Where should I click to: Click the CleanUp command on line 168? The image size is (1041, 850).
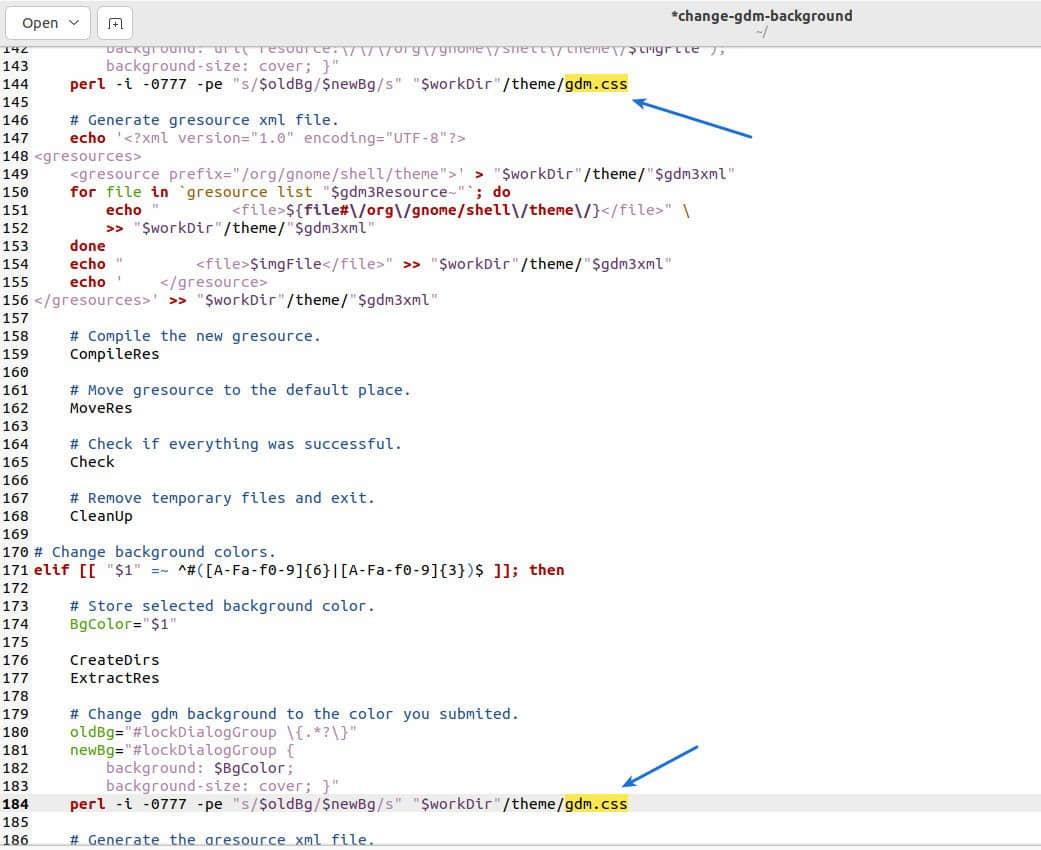(99, 516)
